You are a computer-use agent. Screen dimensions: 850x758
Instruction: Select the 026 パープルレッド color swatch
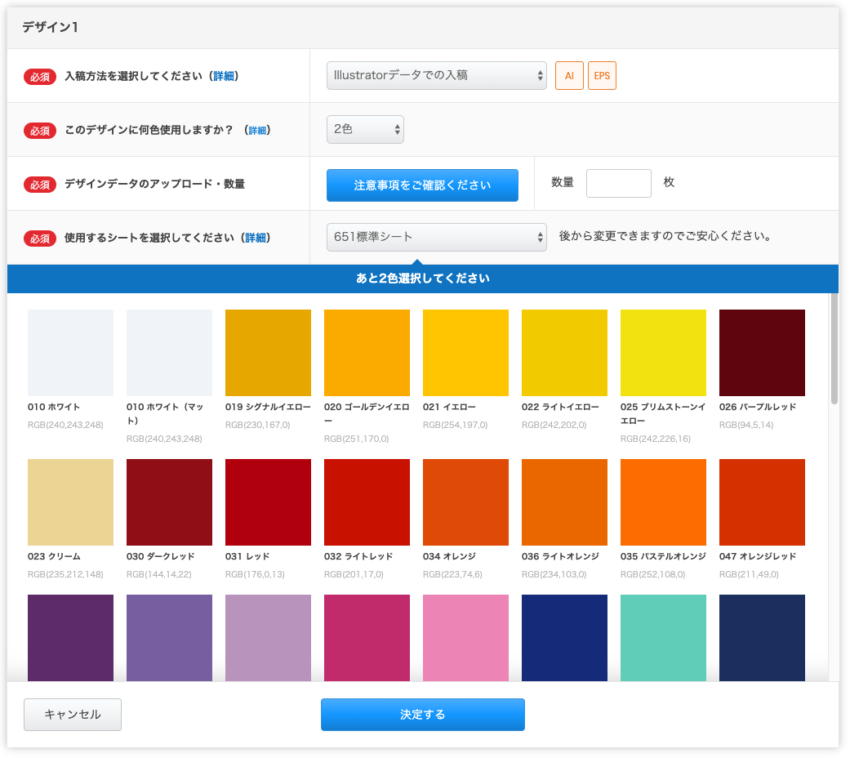pos(762,351)
